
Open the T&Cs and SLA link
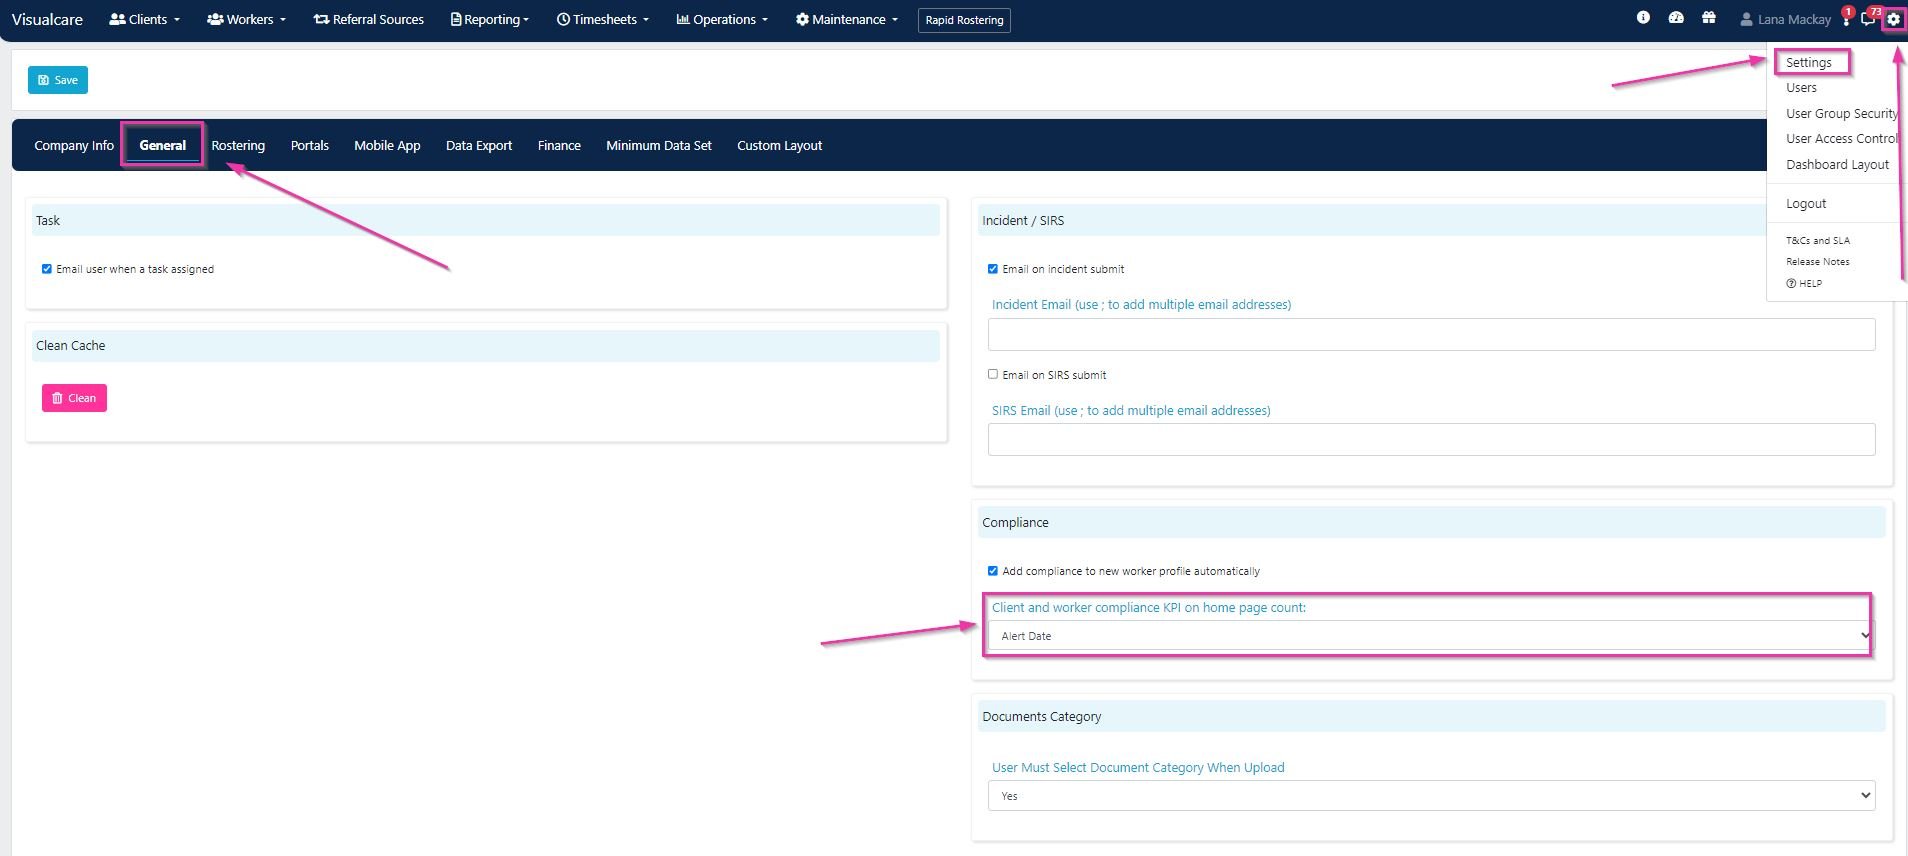tap(1818, 241)
